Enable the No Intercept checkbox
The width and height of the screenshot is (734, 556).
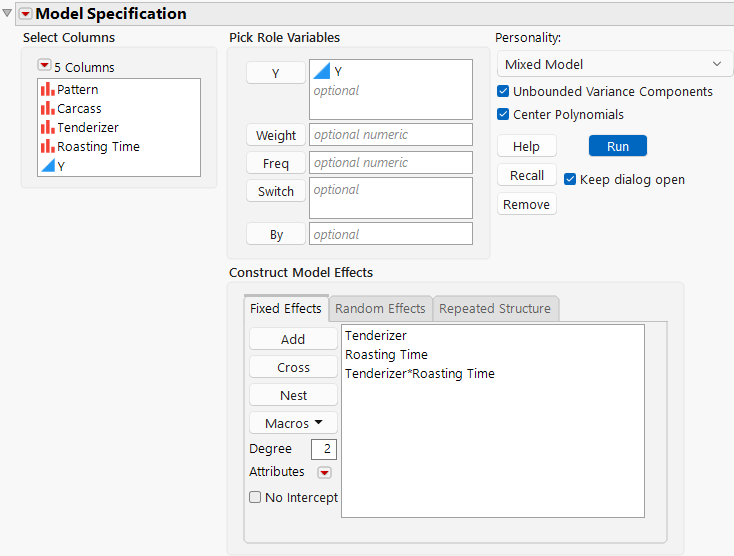pos(256,497)
